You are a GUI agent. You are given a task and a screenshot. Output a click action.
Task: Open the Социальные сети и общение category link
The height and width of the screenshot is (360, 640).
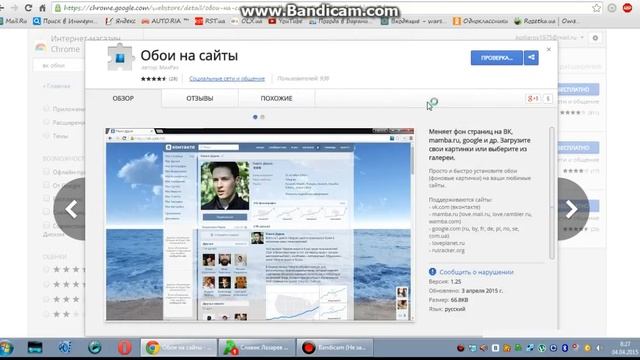227,79
